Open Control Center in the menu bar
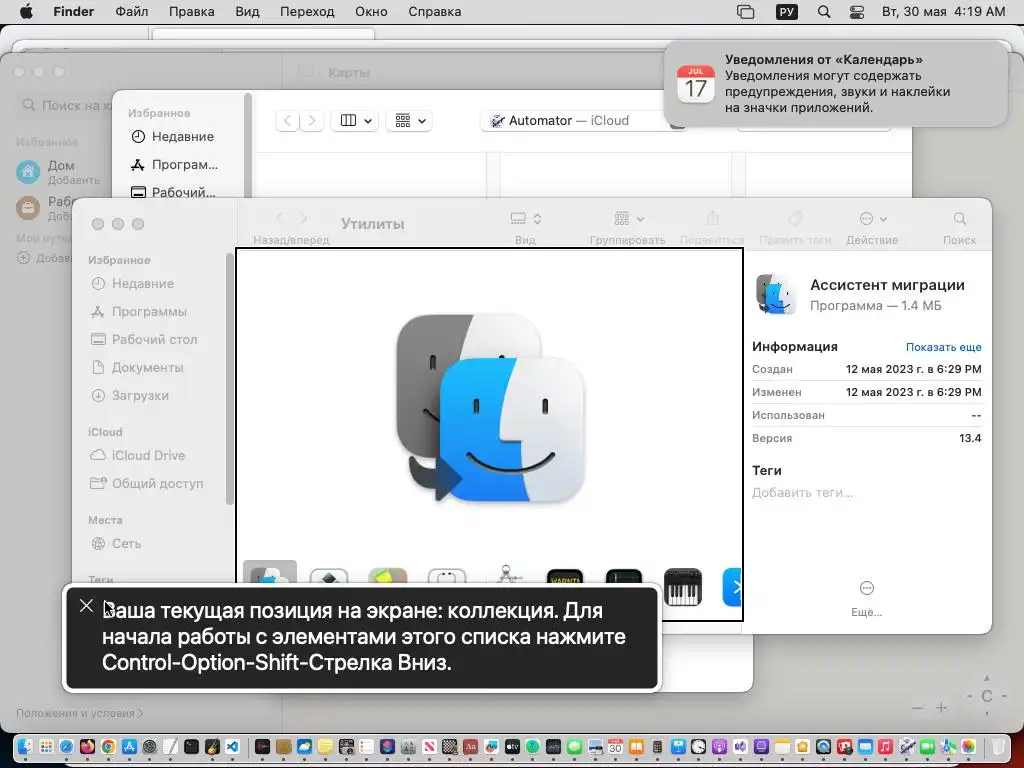This screenshot has height=768, width=1024. click(857, 12)
